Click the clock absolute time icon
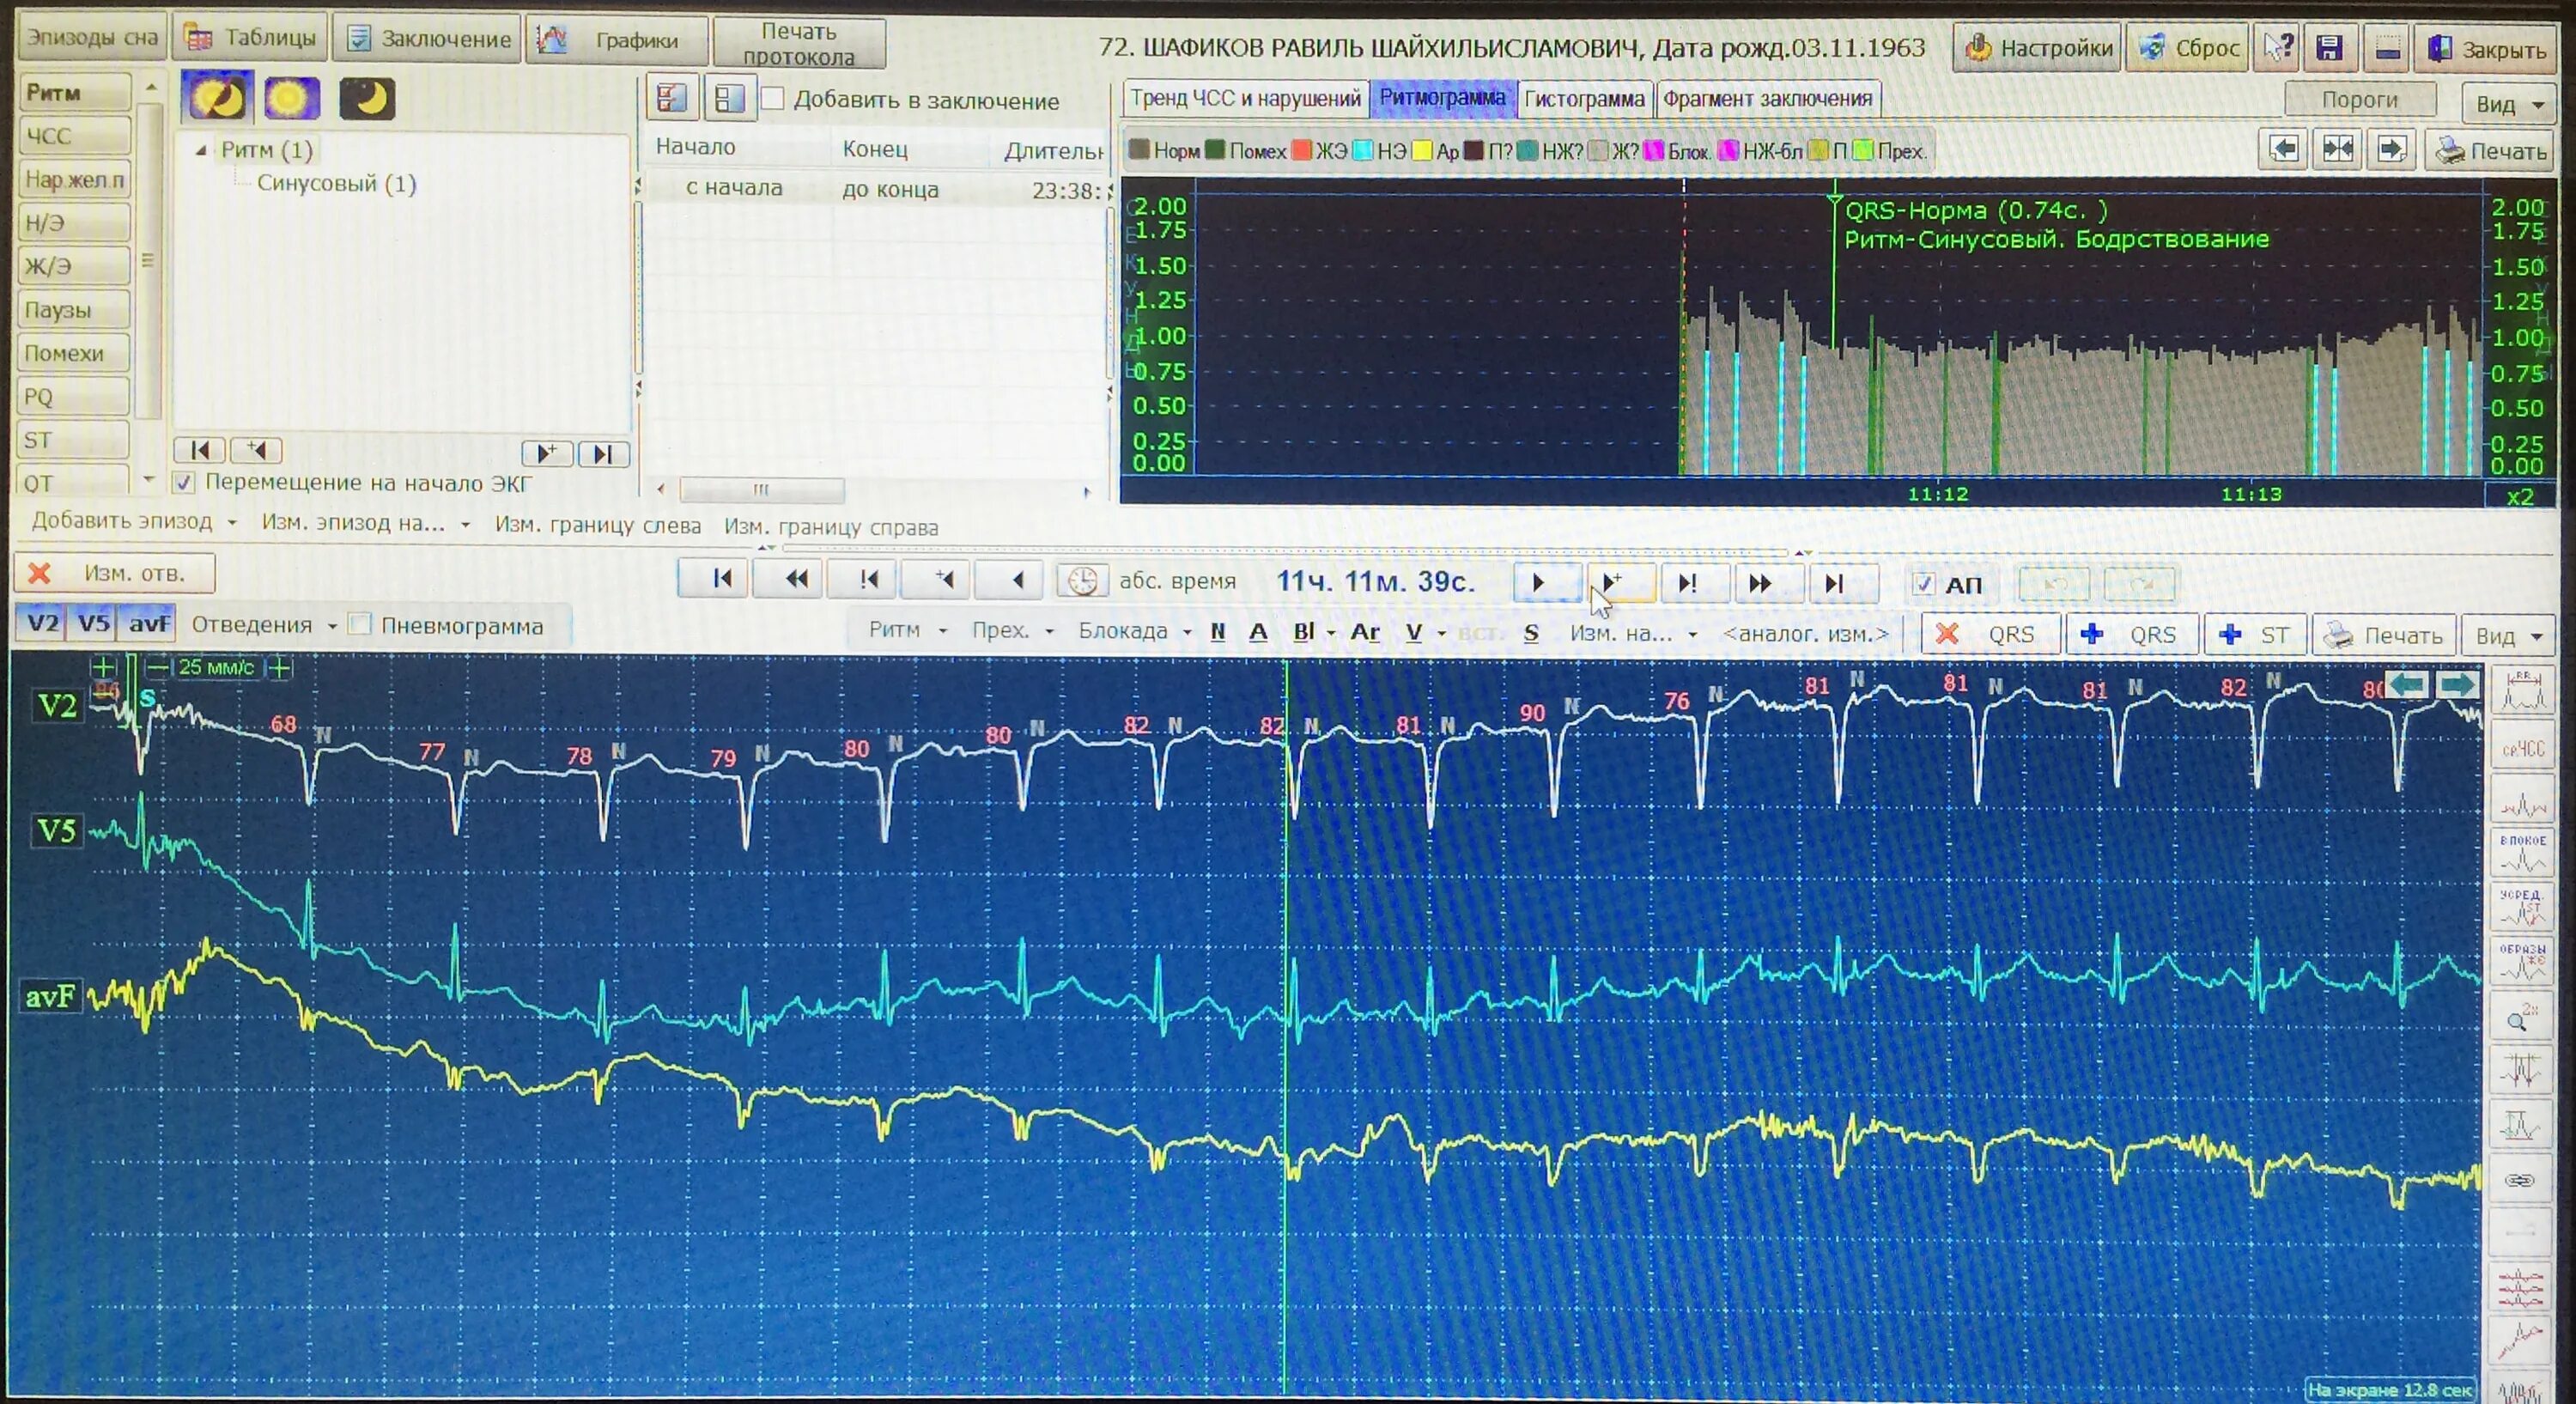 (x=1082, y=581)
